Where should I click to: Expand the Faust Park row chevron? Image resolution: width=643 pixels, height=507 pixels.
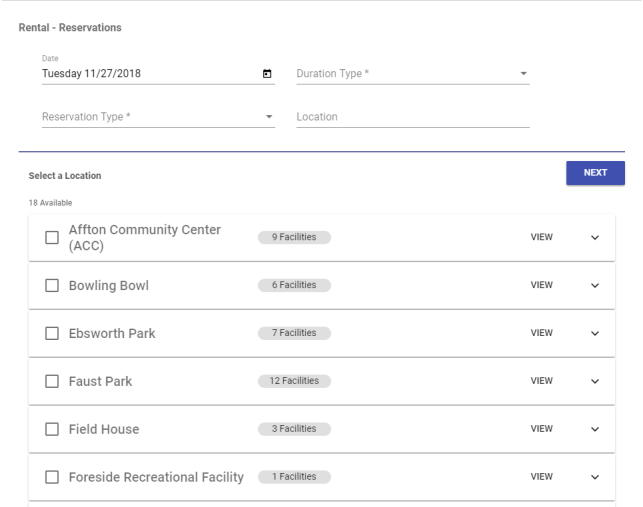tap(595, 382)
